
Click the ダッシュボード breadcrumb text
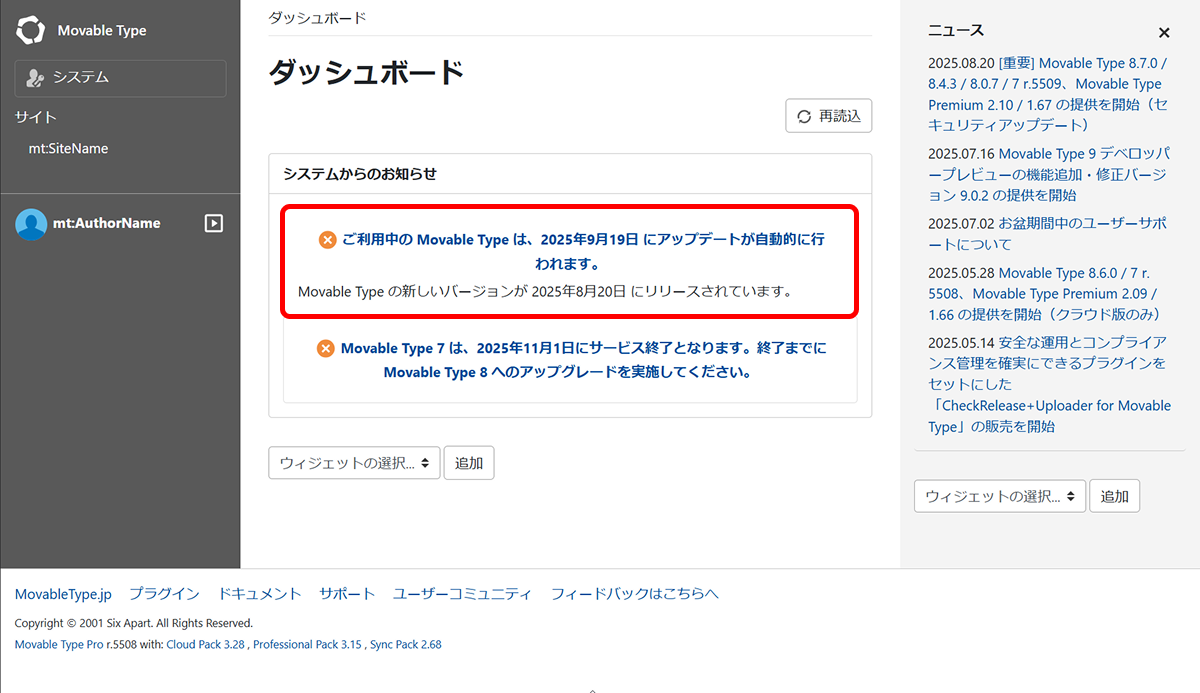[x=317, y=18]
